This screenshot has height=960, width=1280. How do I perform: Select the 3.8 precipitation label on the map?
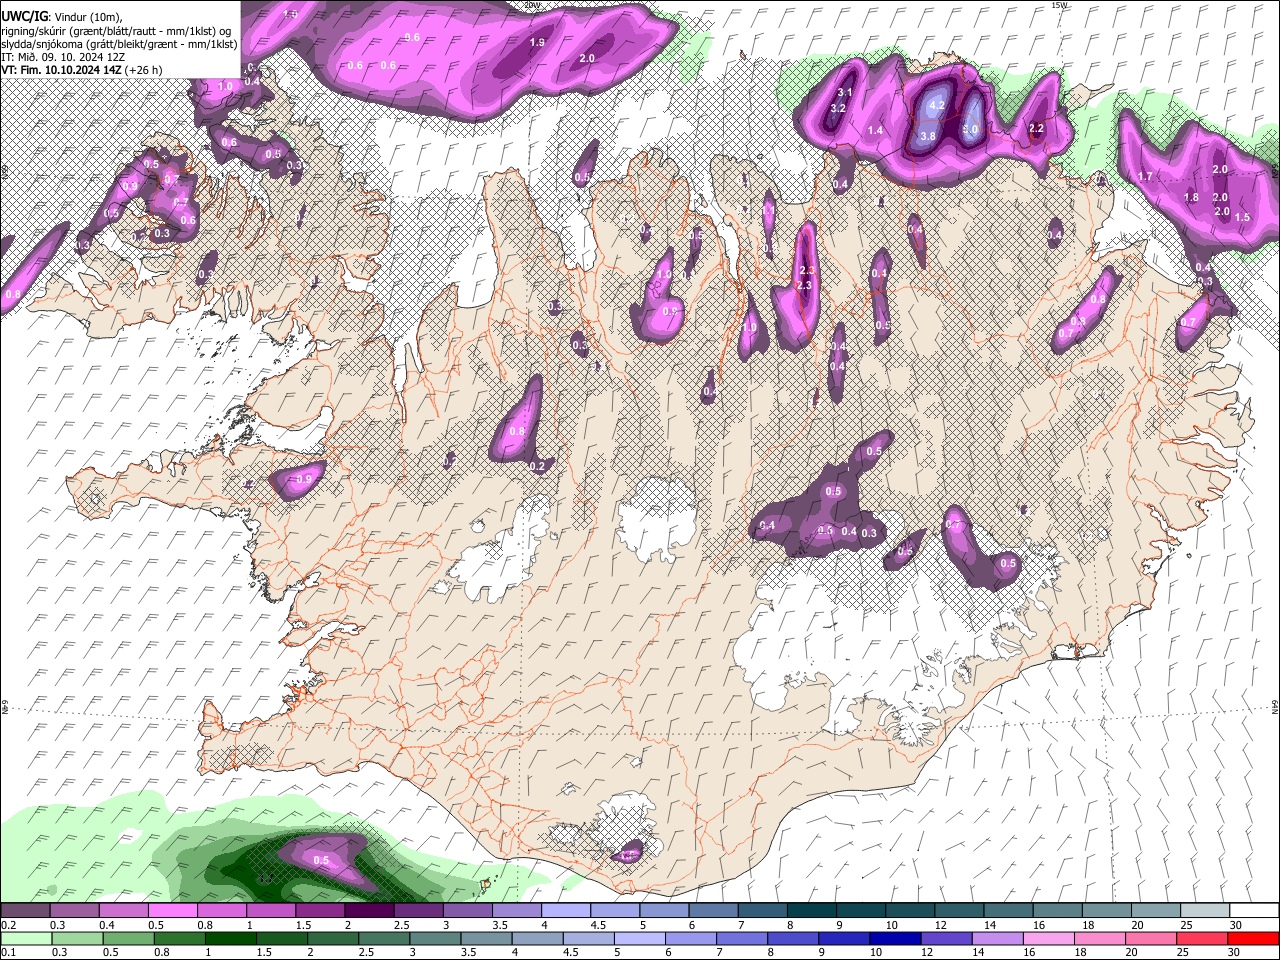click(928, 137)
